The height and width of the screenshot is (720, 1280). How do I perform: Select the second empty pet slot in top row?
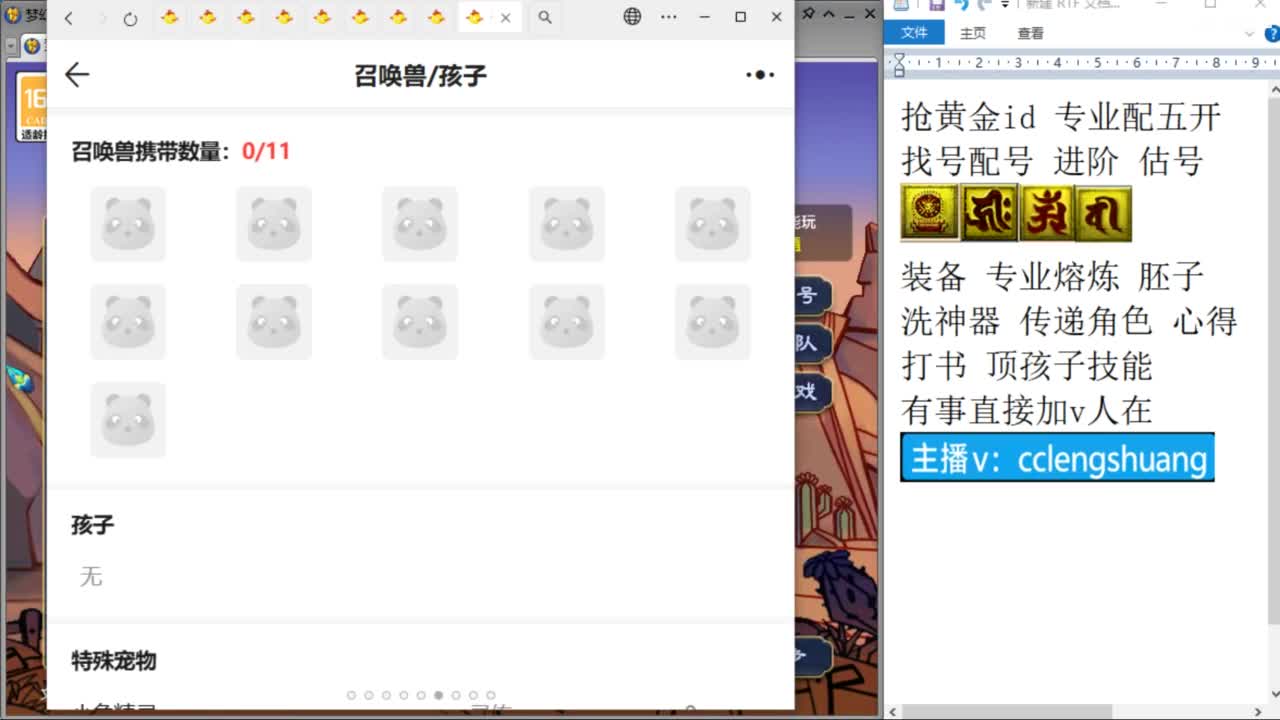pos(274,224)
